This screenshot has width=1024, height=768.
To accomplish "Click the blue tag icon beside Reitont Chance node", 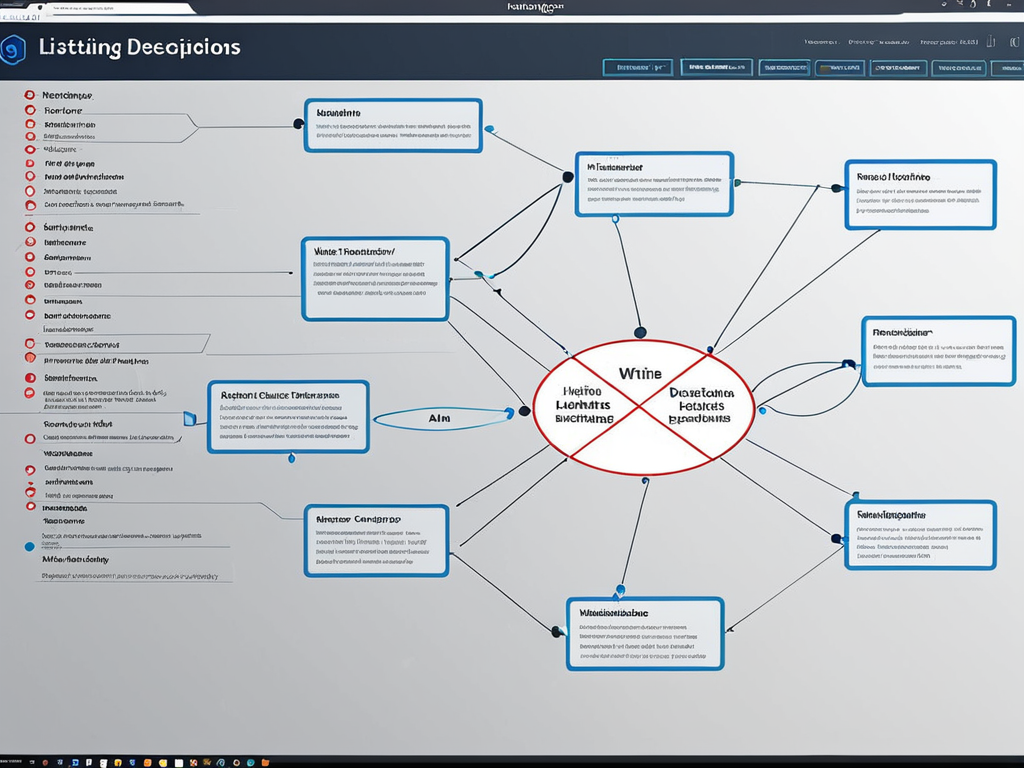I will pyautogui.click(x=189, y=418).
